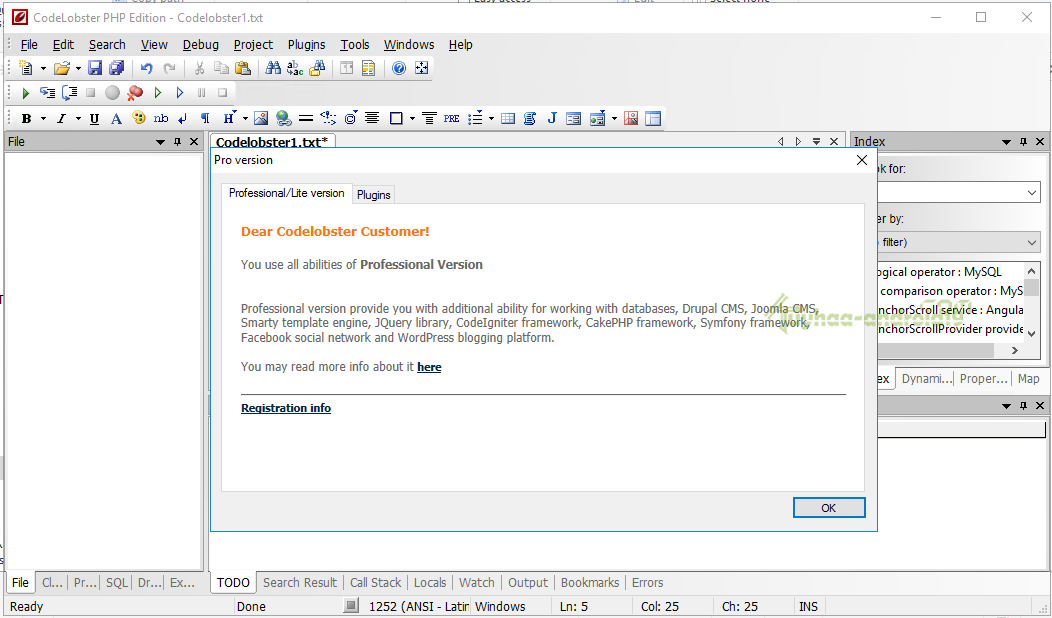Expand Heading H dropdown arrow
Image resolution: width=1052 pixels, height=618 pixels.
click(245, 119)
